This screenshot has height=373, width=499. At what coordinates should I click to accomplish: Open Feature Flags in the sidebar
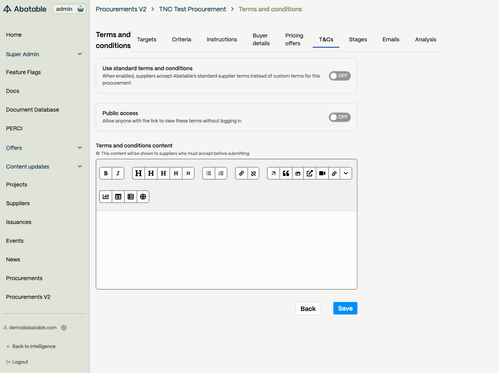click(23, 72)
